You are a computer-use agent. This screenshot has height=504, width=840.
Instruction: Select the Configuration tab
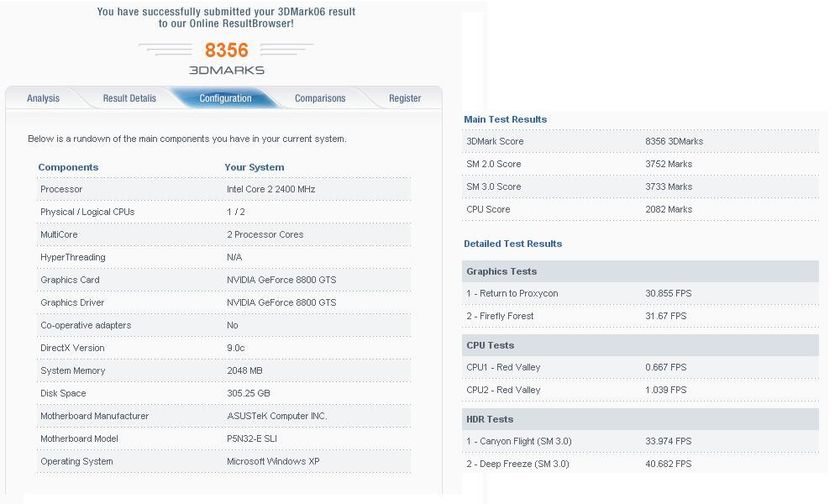(x=225, y=98)
